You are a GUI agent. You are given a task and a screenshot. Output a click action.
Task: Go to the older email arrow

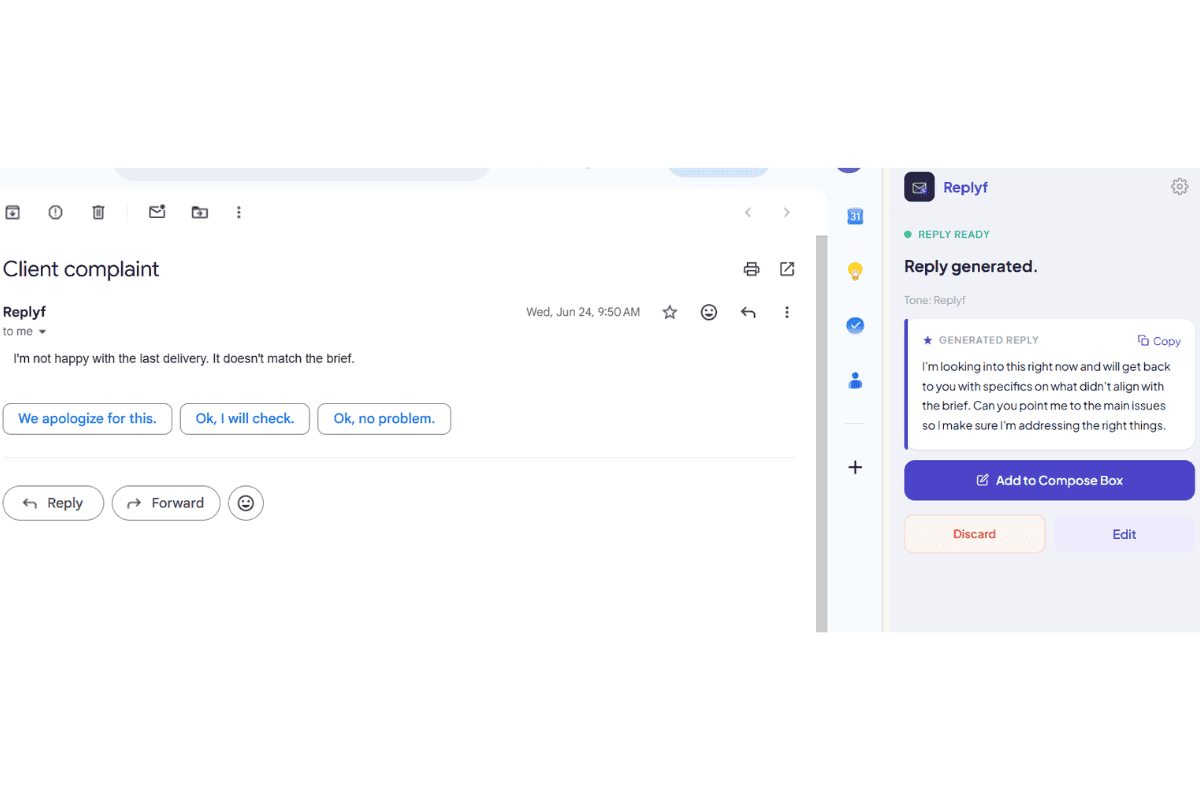point(787,212)
